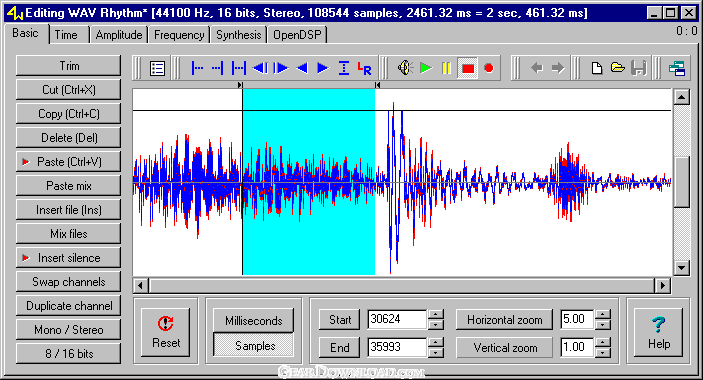Click Copy (Ctrl+C) button
The width and height of the screenshot is (703, 380).
(x=69, y=114)
